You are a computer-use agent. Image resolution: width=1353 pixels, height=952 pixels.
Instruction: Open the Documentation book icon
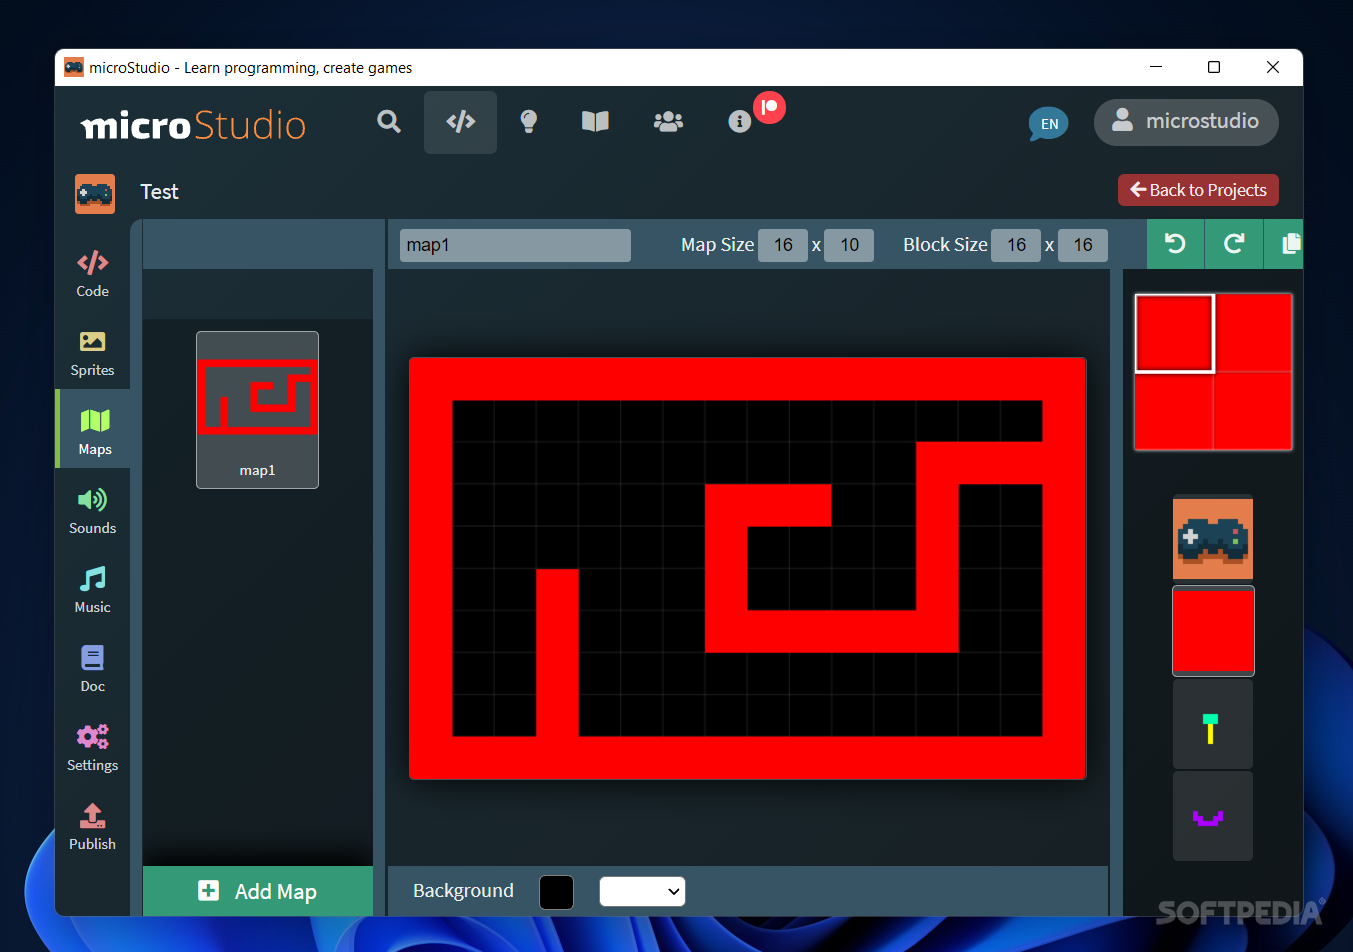595,122
